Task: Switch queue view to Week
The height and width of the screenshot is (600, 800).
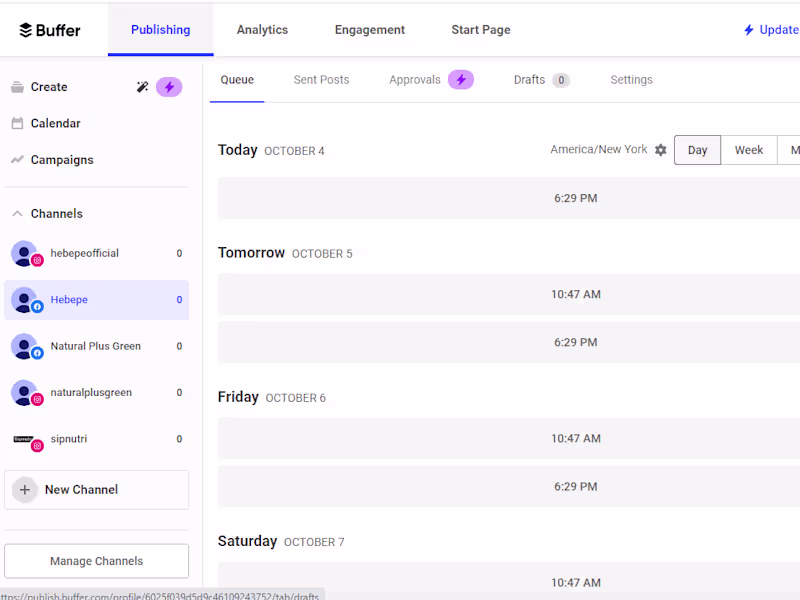Action: click(749, 150)
